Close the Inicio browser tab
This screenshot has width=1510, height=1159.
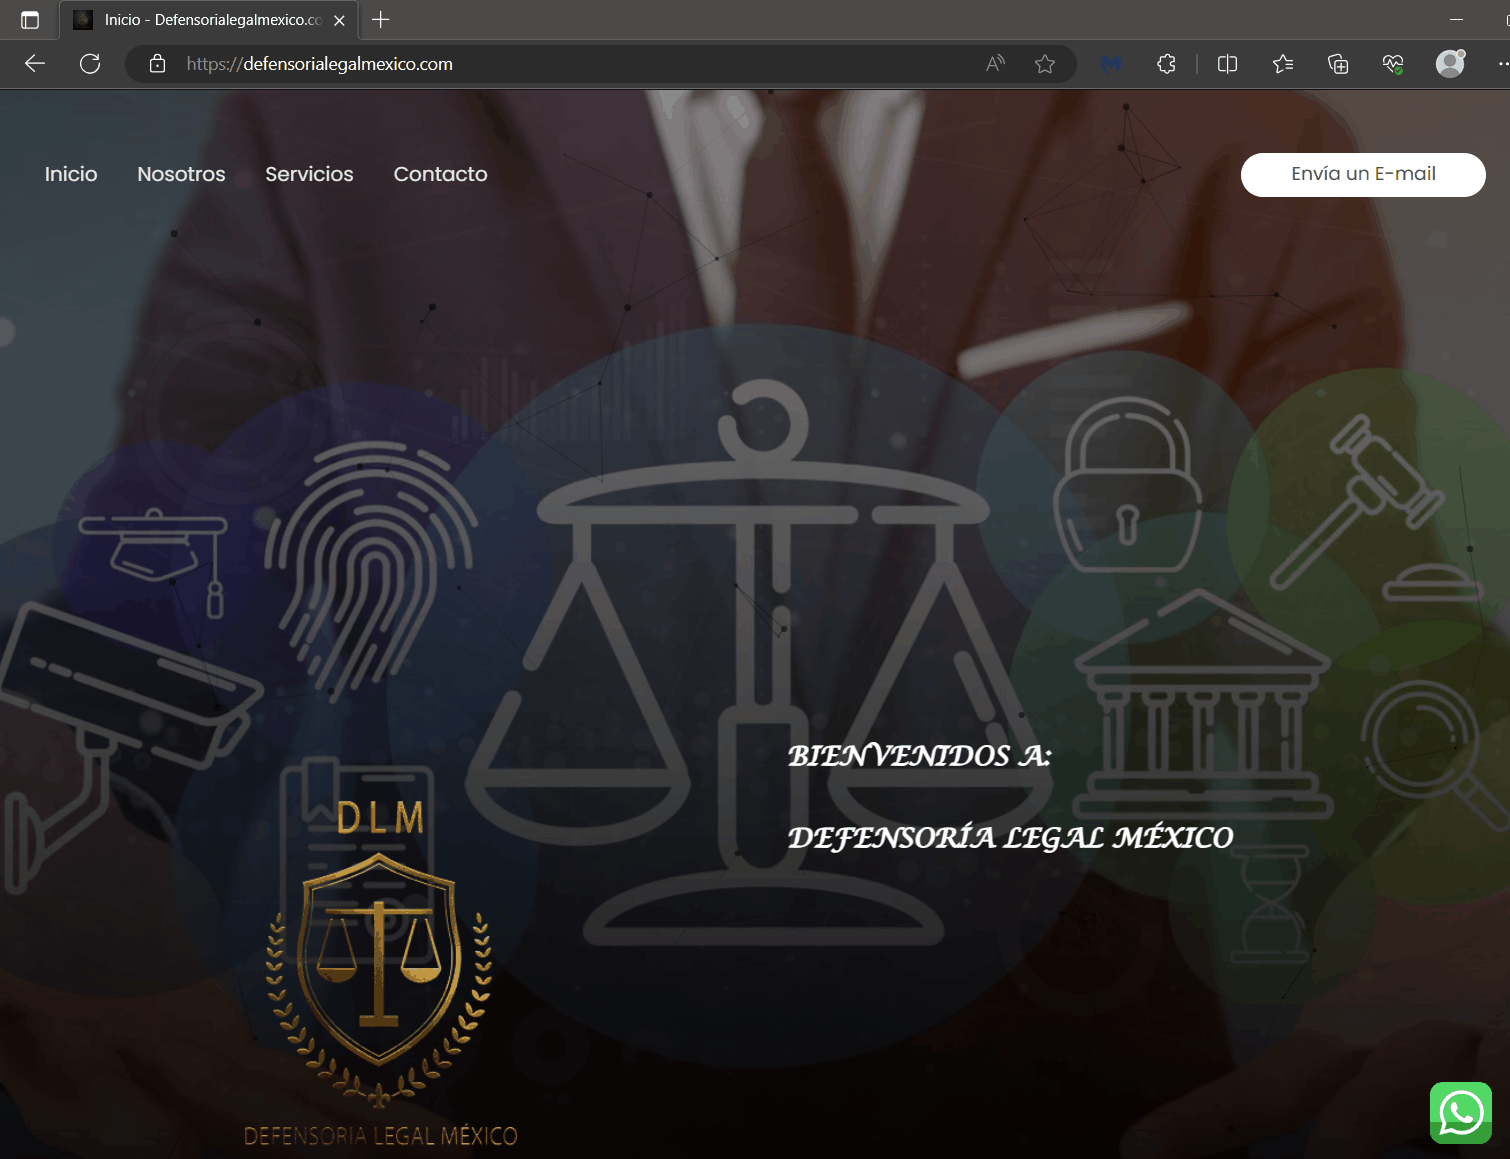tap(339, 20)
